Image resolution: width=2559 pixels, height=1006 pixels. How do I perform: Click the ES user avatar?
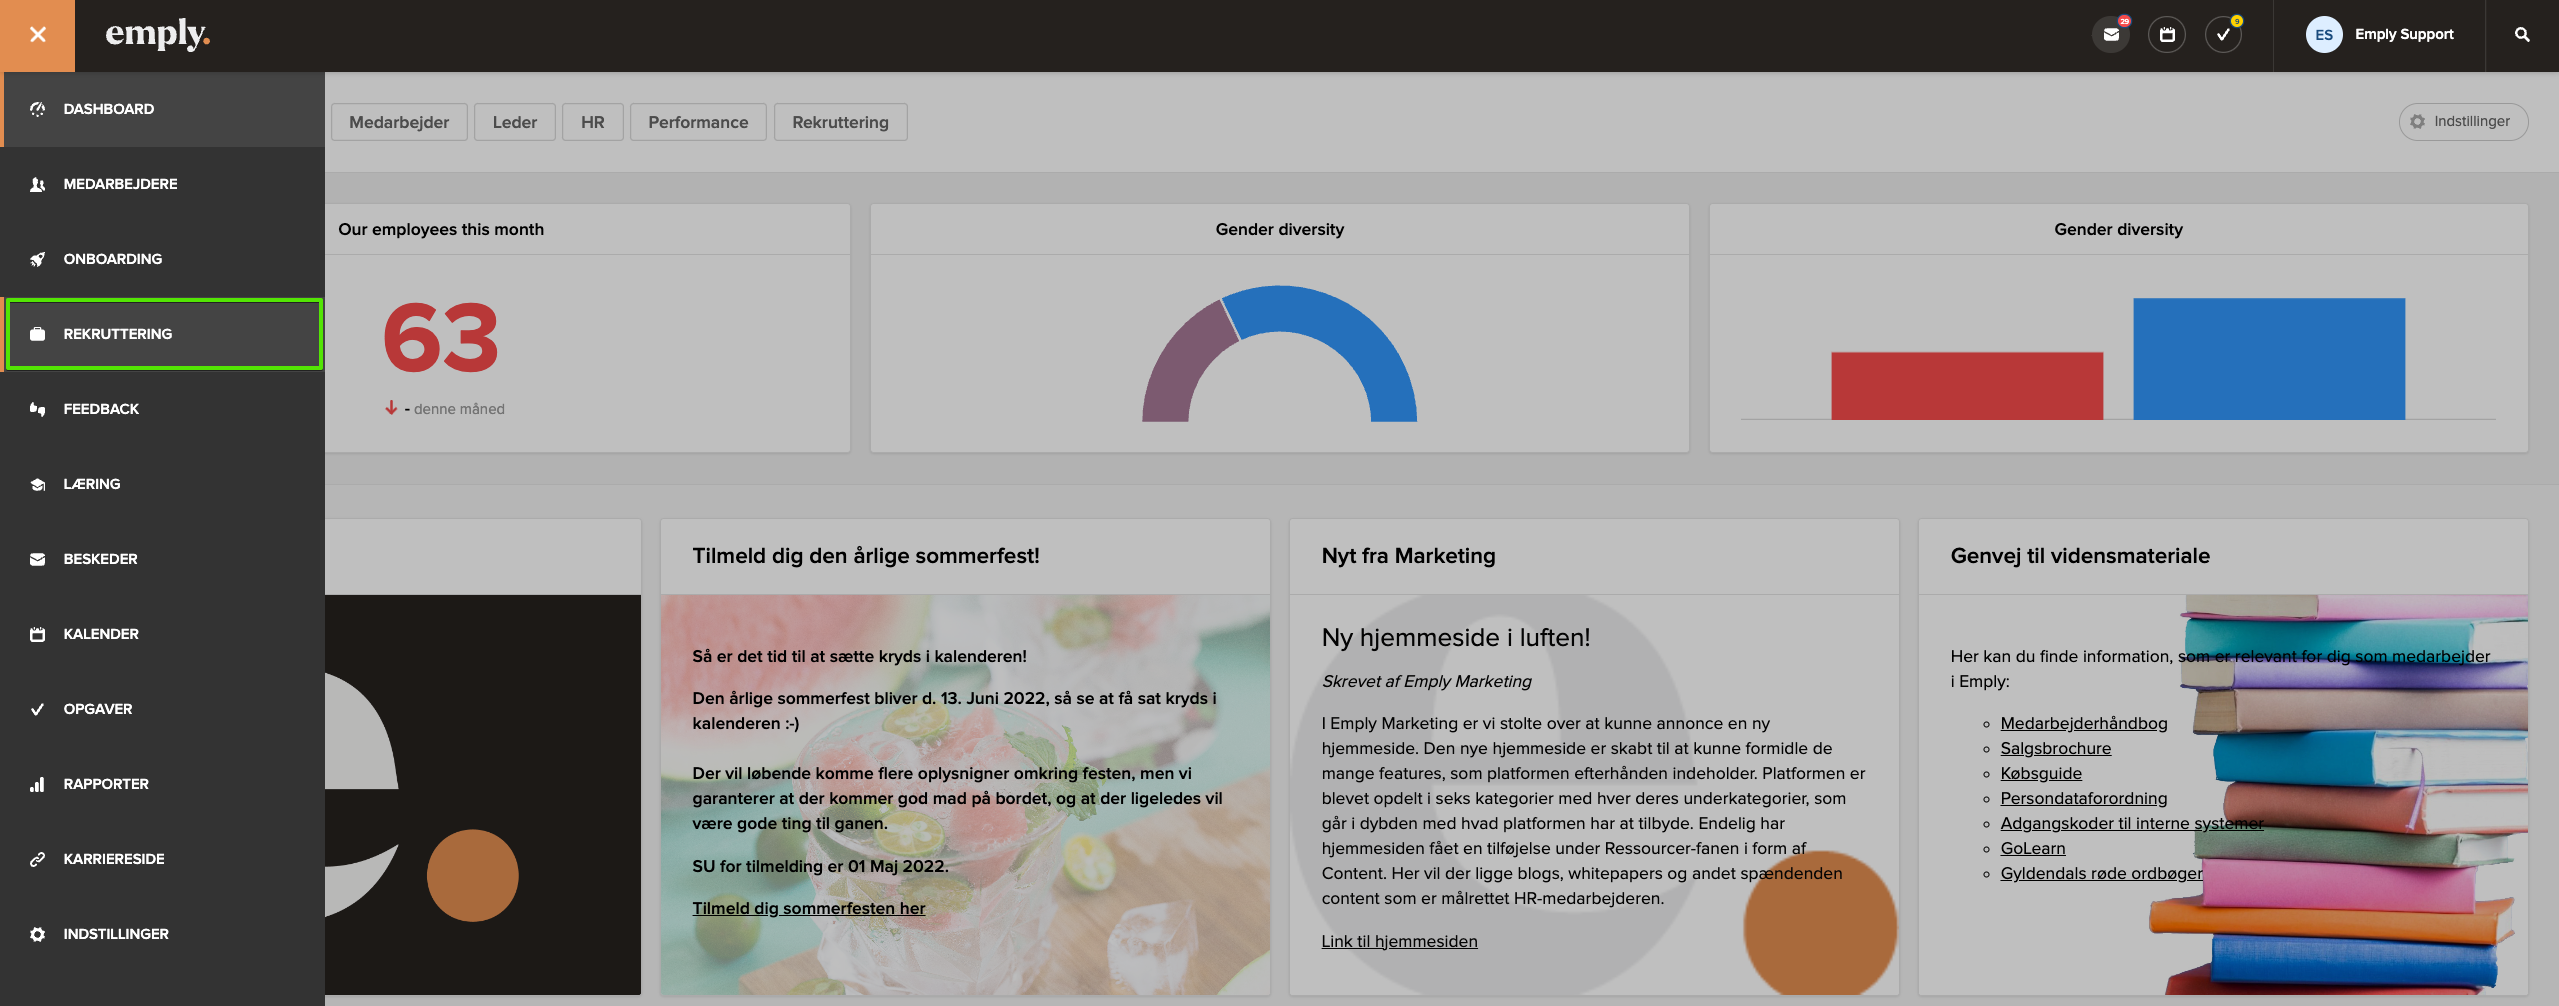2324,35
